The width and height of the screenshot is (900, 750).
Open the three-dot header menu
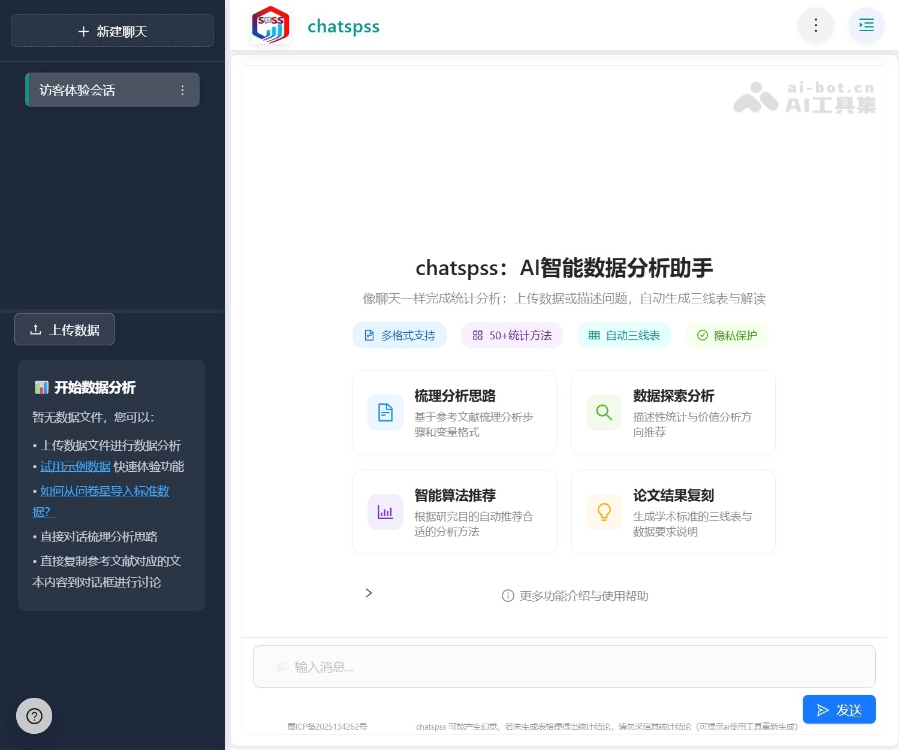pyautogui.click(x=816, y=25)
